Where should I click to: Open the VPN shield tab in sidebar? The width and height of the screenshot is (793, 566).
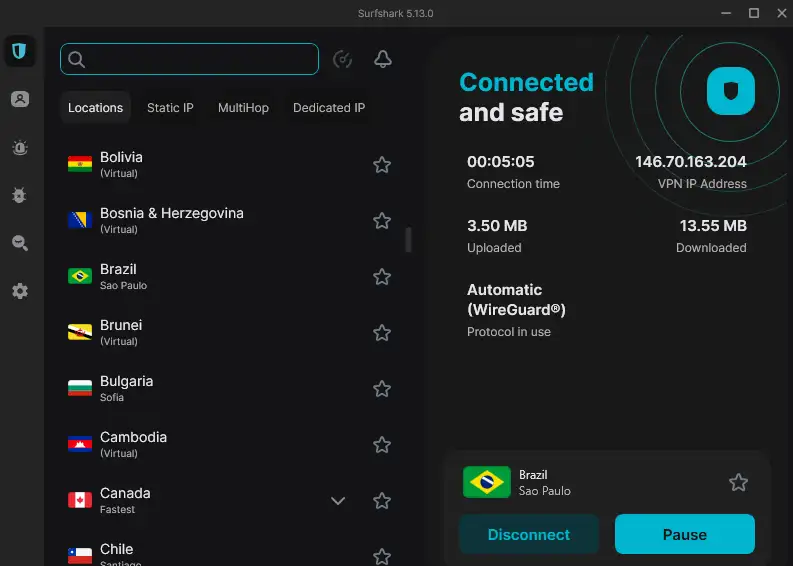pos(20,51)
